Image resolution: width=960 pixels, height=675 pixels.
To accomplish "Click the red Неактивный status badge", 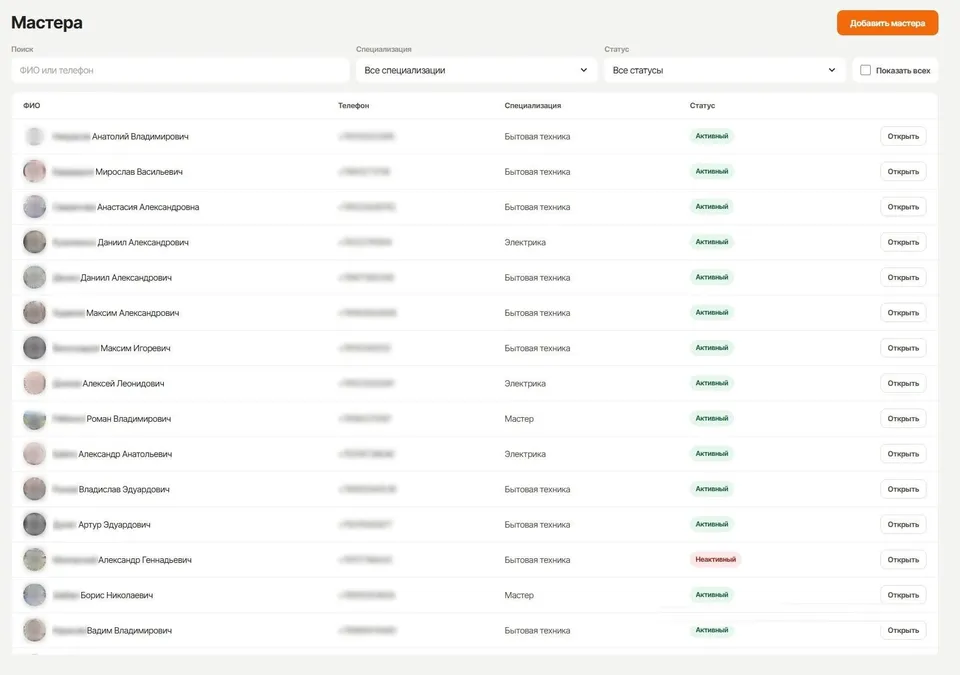I will click(715, 559).
